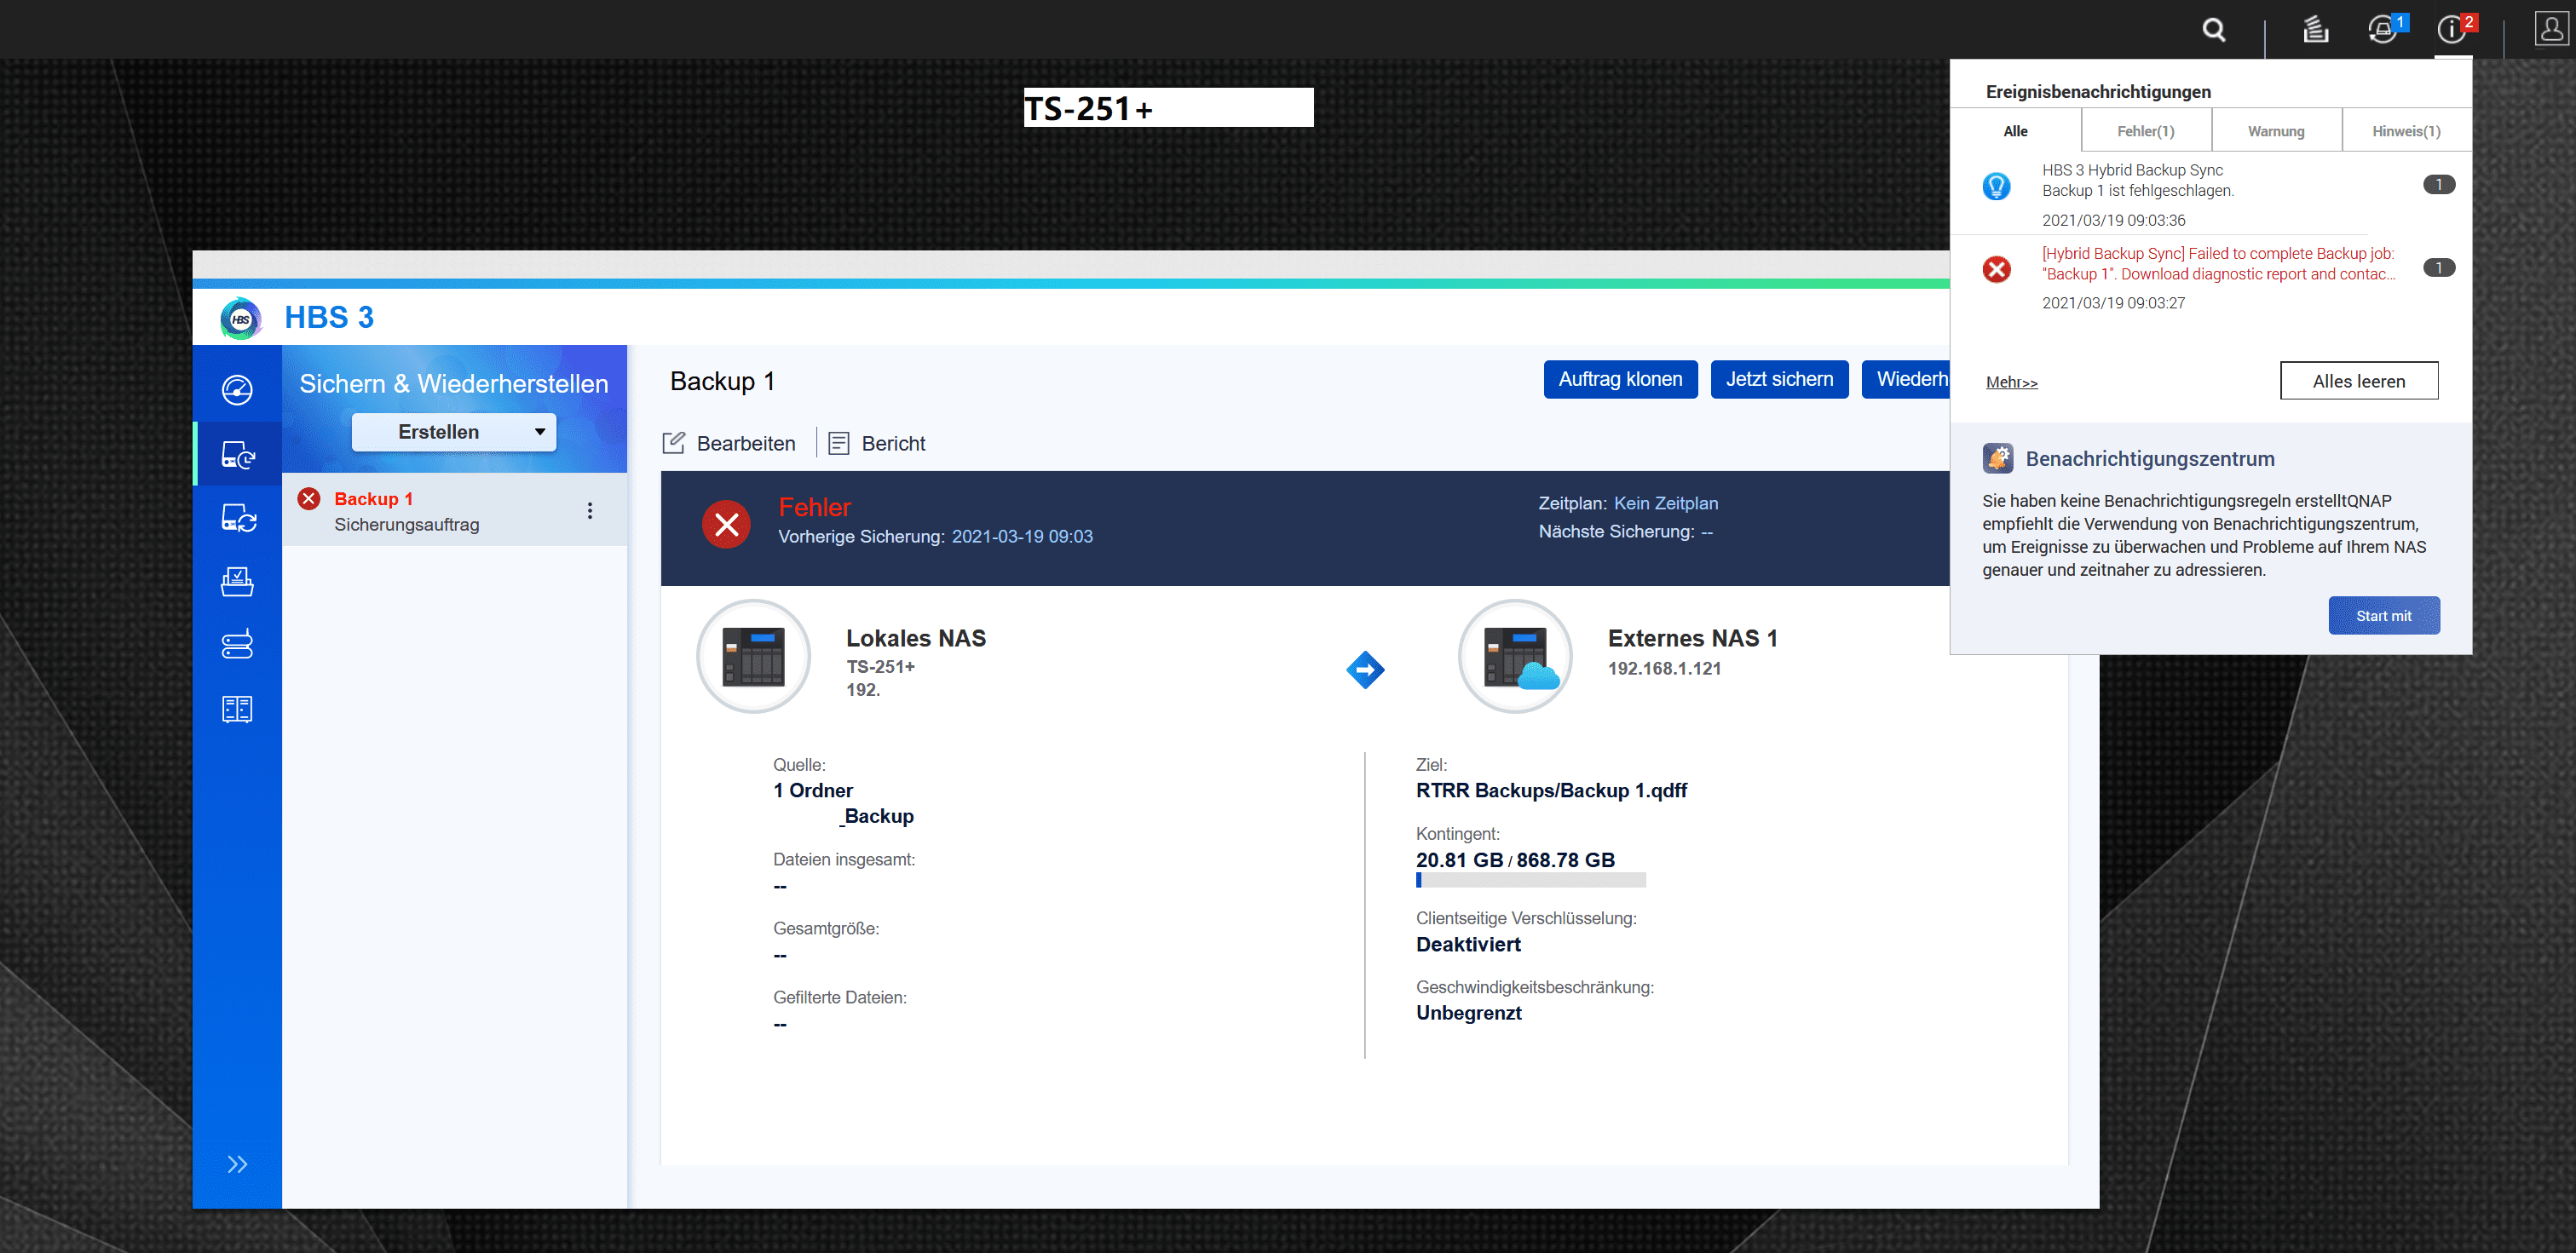
Task: Open the search magnifier in top bar
Action: coord(2214,31)
